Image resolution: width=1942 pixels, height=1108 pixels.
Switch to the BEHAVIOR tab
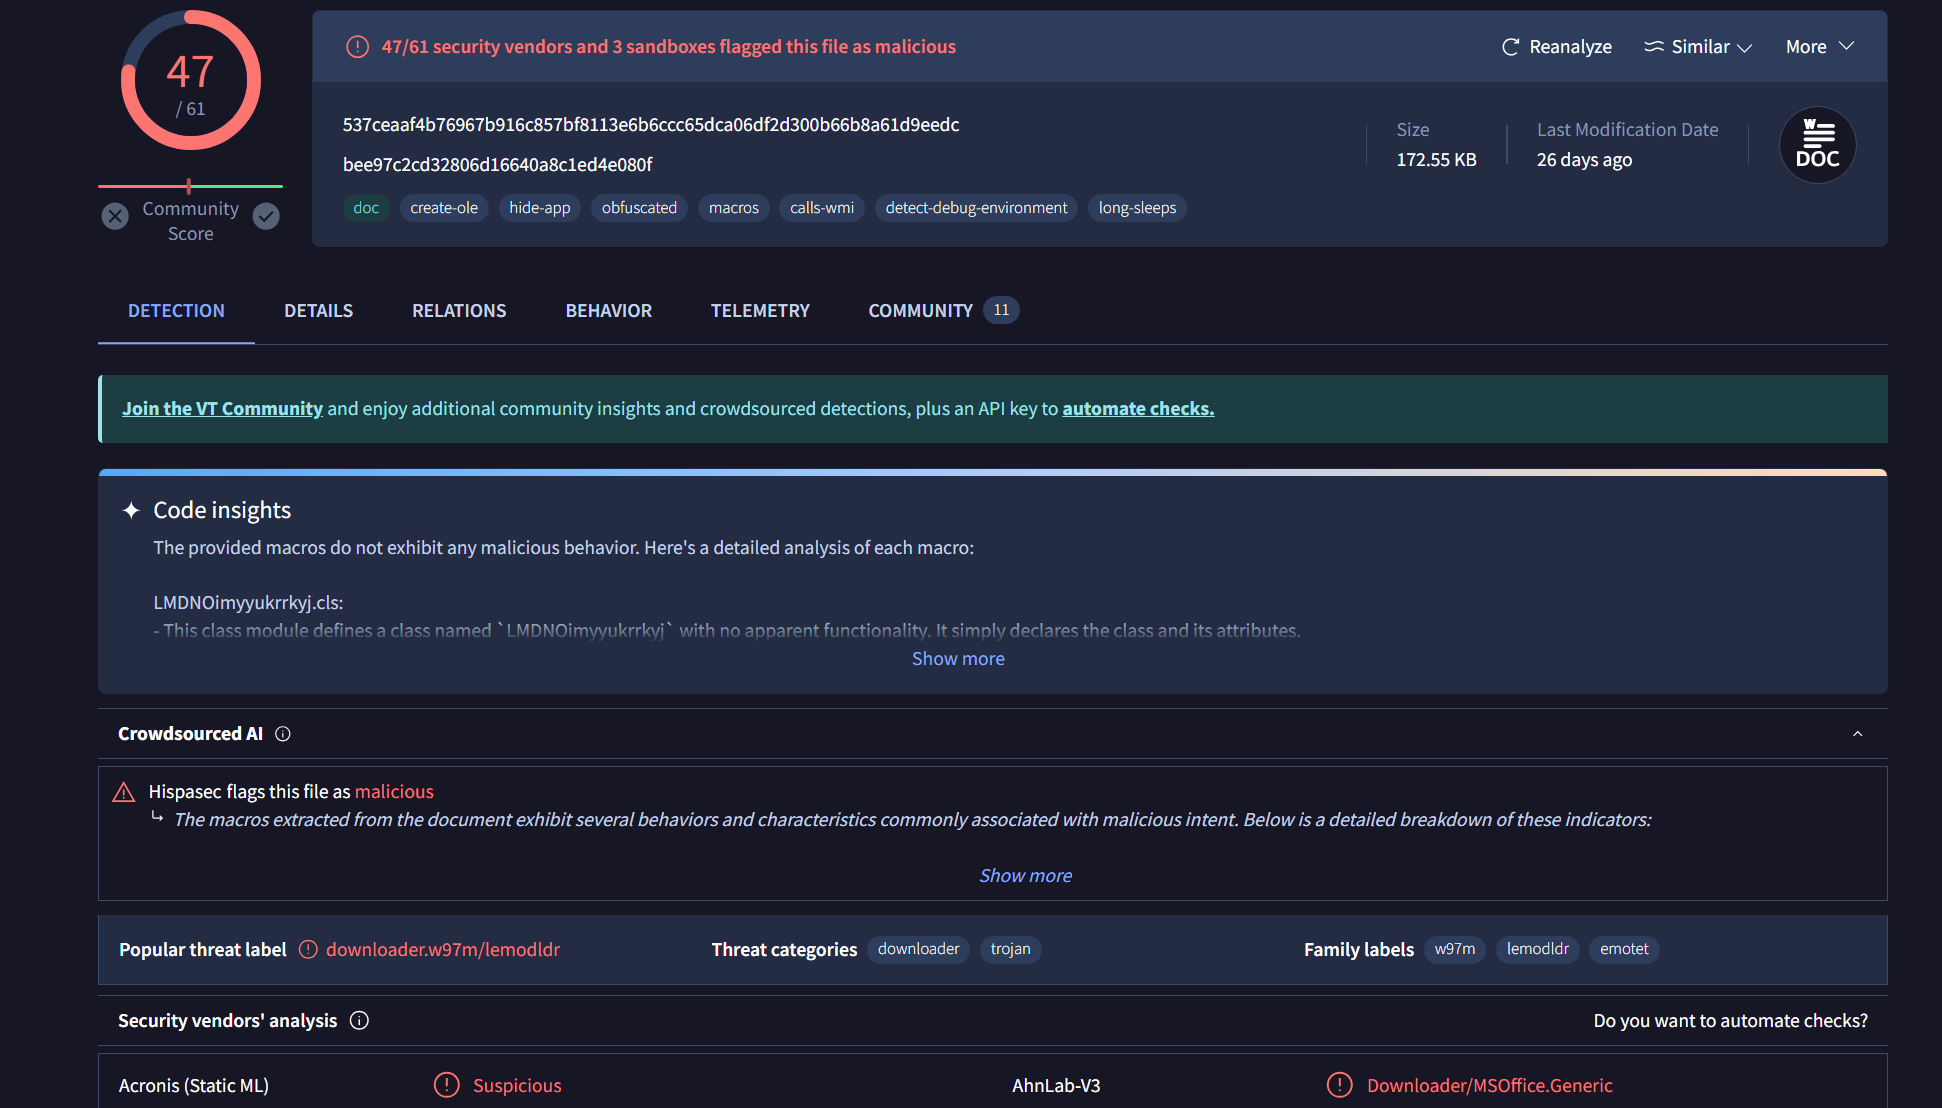(608, 311)
